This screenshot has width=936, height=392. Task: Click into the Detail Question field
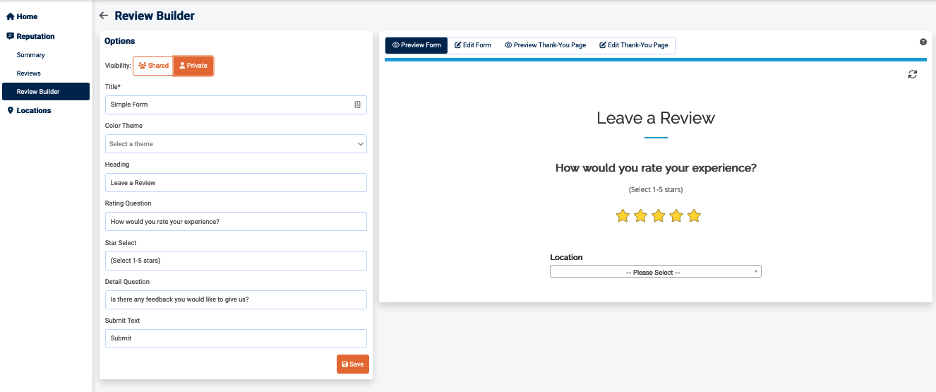coord(235,300)
